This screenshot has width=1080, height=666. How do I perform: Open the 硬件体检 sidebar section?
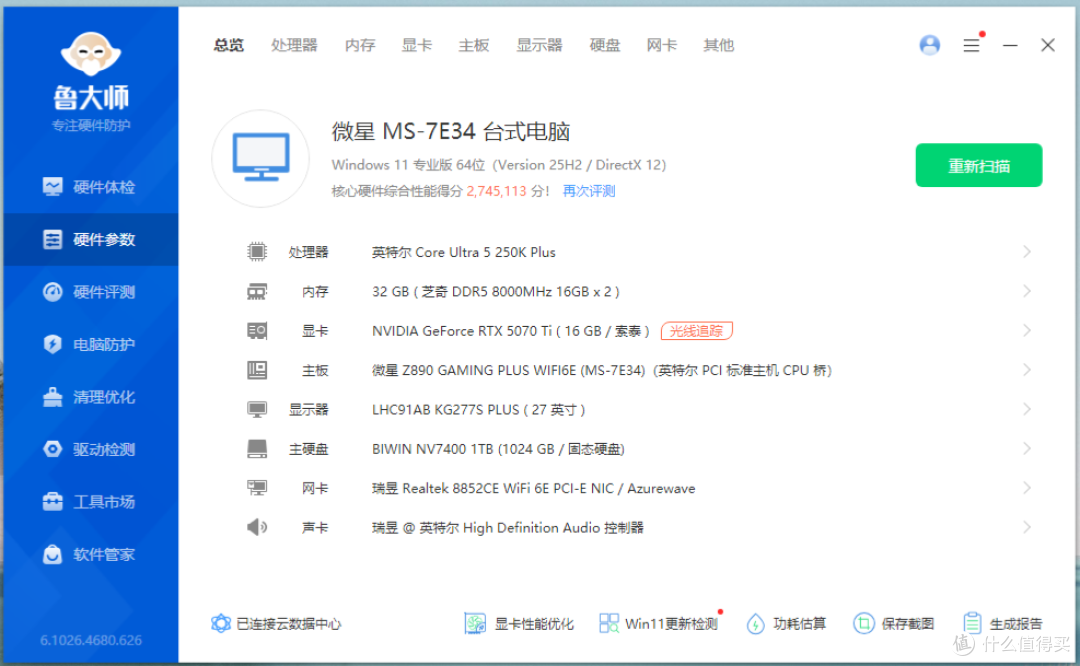click(x=90, y=187)
